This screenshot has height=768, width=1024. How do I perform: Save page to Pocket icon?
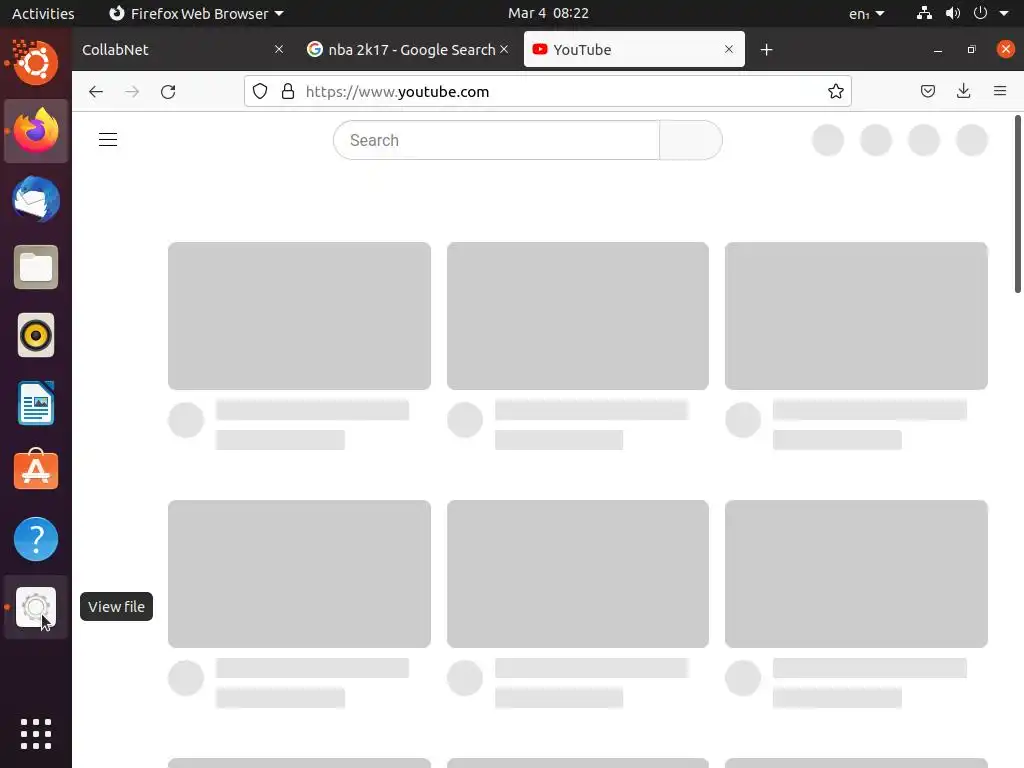[x=928, y=91]
